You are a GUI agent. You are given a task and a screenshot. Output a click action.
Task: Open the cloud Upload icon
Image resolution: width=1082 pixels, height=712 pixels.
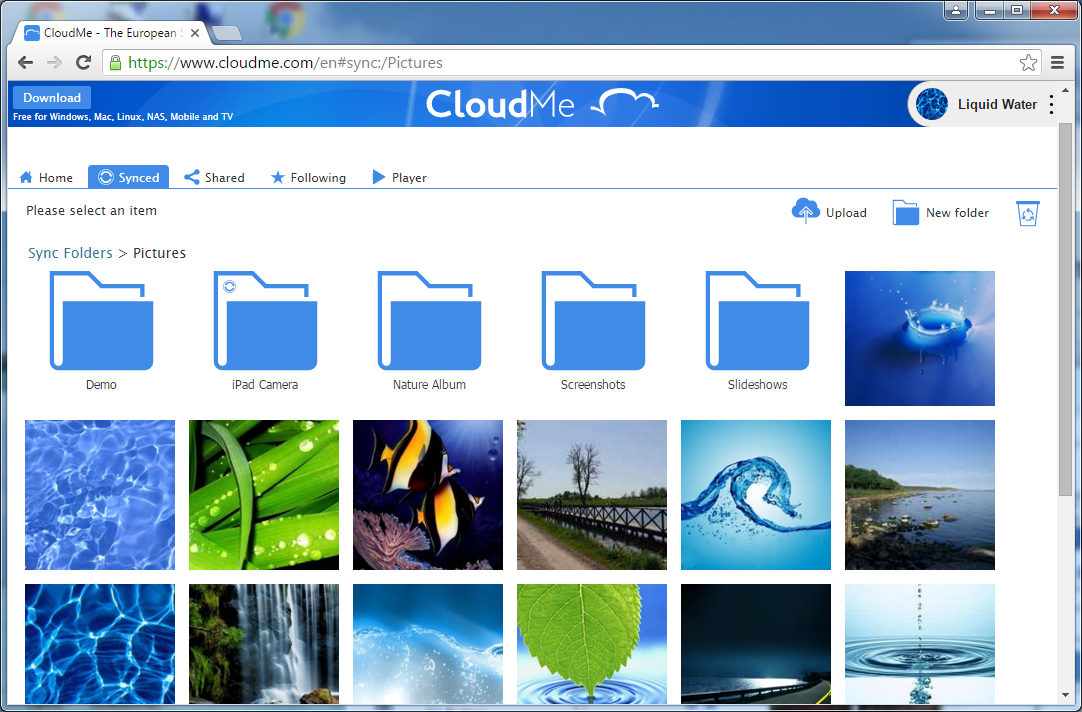[x=806, y=211]
